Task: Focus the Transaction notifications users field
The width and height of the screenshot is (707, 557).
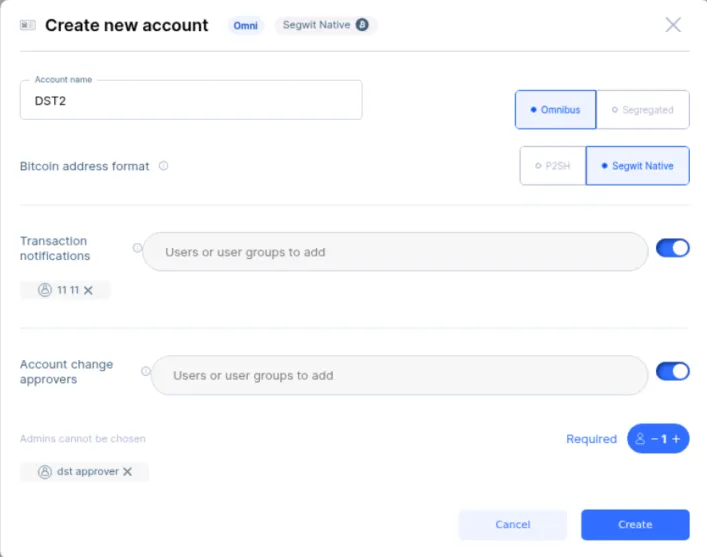Action: (395, 252)
